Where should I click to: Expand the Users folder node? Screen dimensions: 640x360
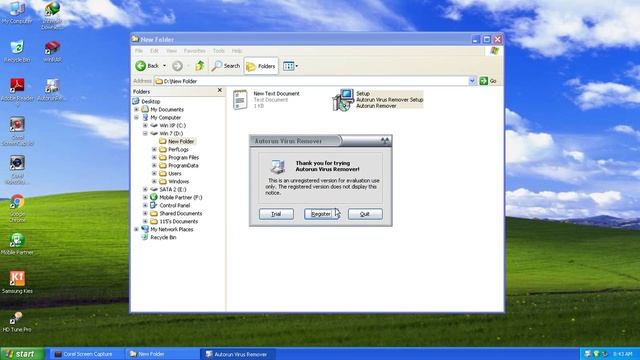coord(154,173)
